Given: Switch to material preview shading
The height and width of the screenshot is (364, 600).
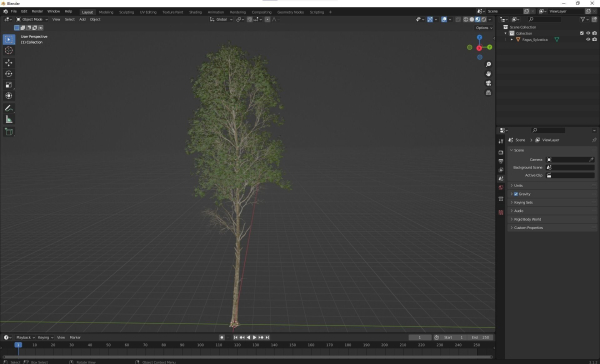Looking at the screenshot, I should (478, 19).
